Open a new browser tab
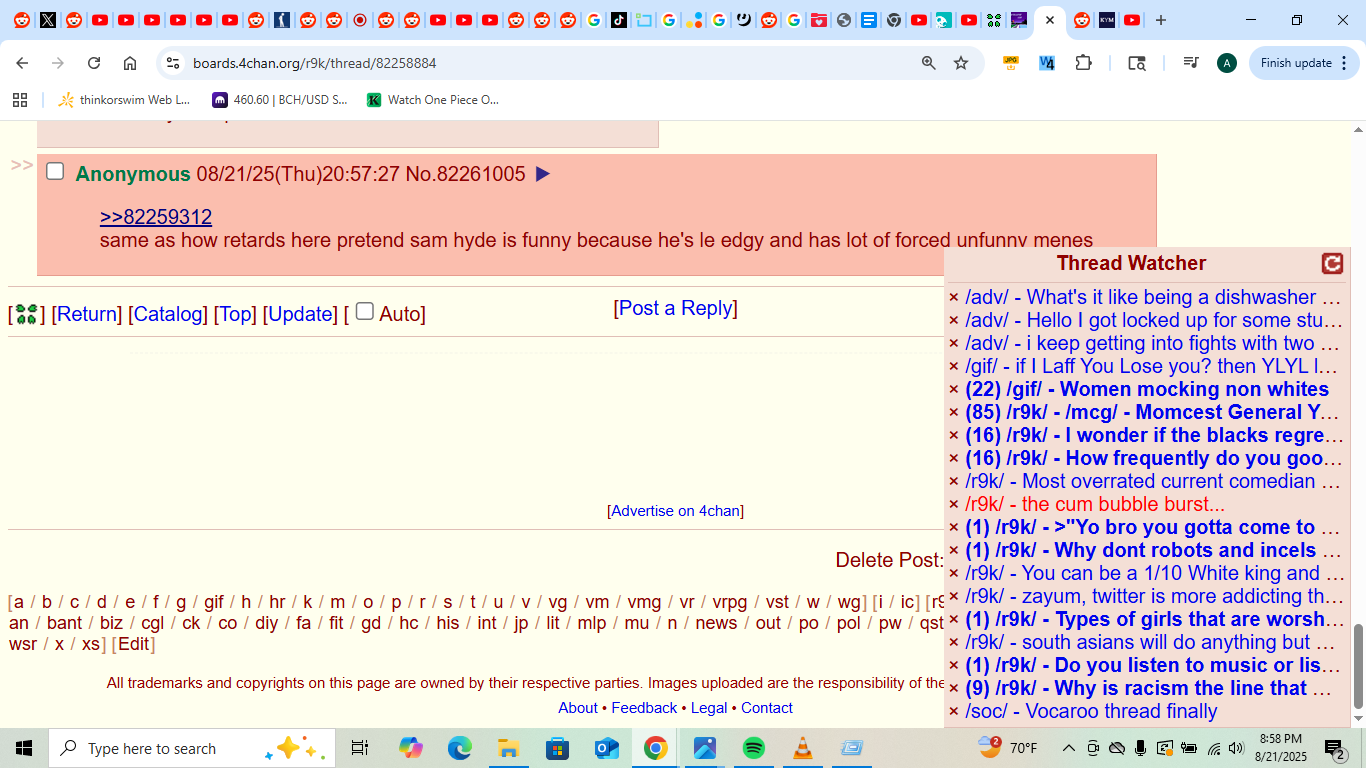This screenshot has width=1366, height=768. pos(1161,20)
